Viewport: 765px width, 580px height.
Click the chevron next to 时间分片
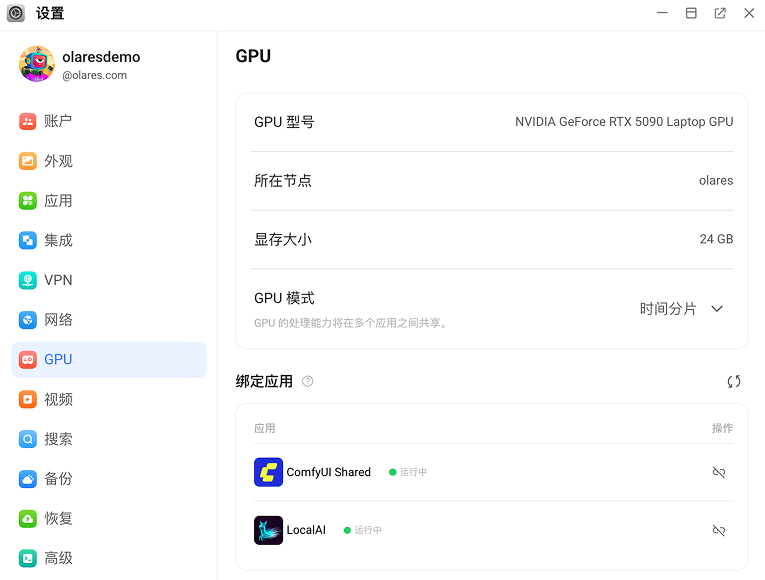point(717,309)
